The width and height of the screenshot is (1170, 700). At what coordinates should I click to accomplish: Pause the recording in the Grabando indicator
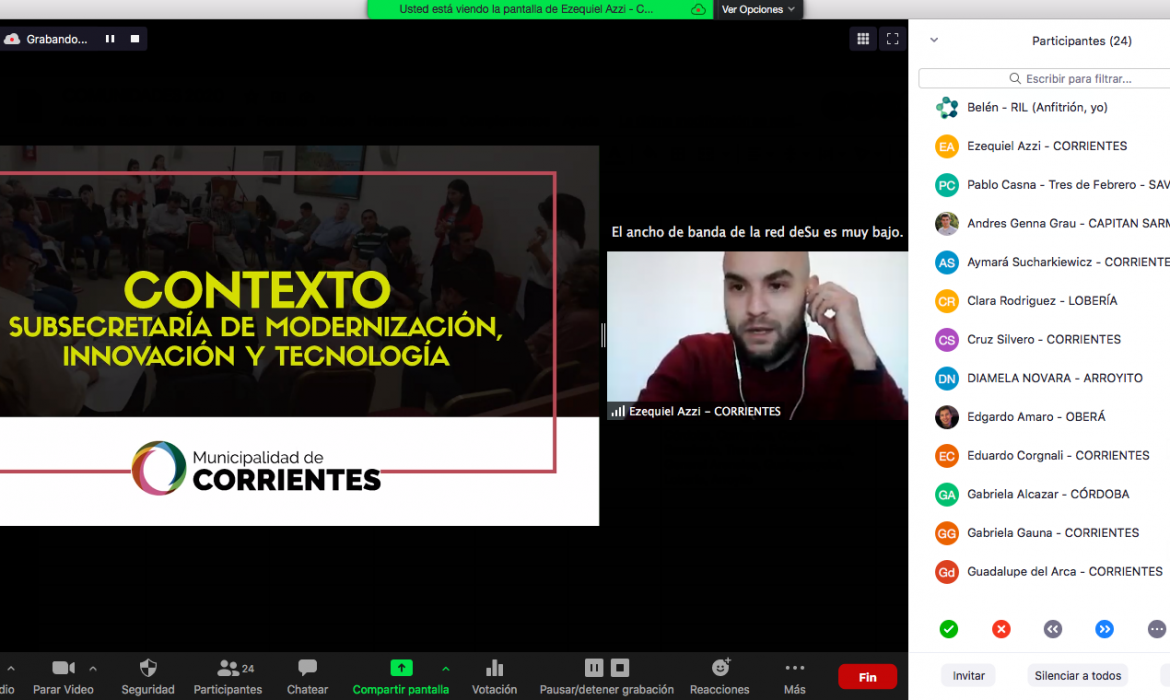point(110,39)
